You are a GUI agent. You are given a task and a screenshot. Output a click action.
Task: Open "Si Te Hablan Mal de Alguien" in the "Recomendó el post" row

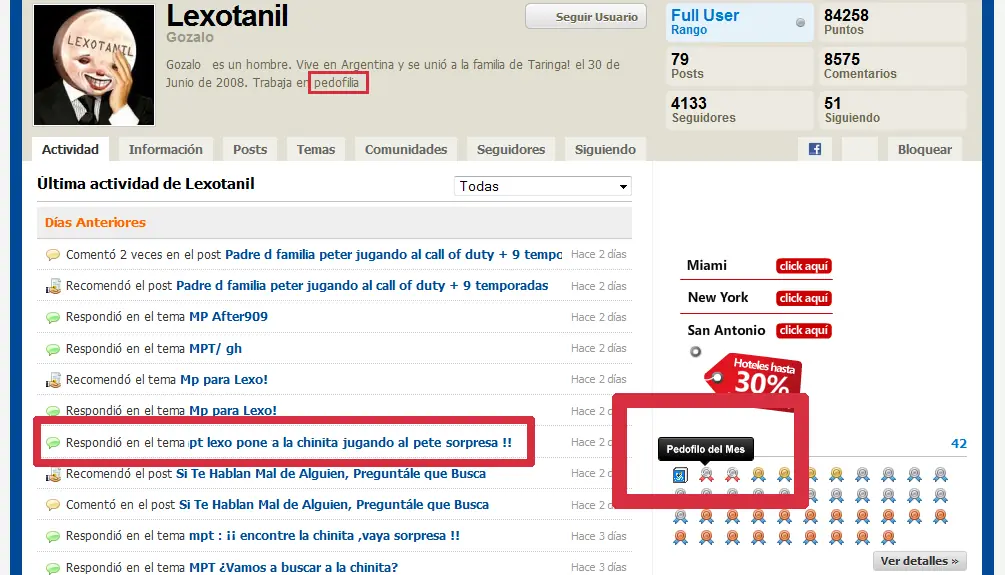(331, 474)
